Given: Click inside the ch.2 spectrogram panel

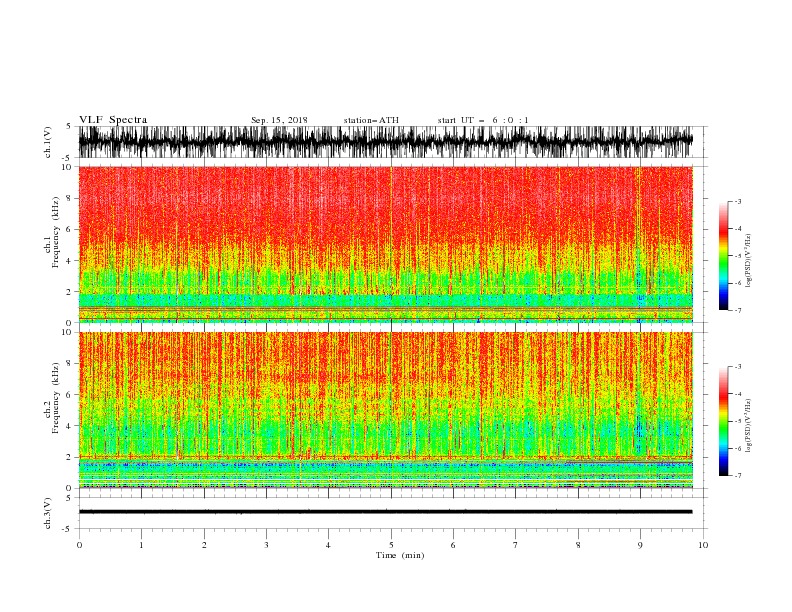Looking at the screenshot, I should point(386,410).
